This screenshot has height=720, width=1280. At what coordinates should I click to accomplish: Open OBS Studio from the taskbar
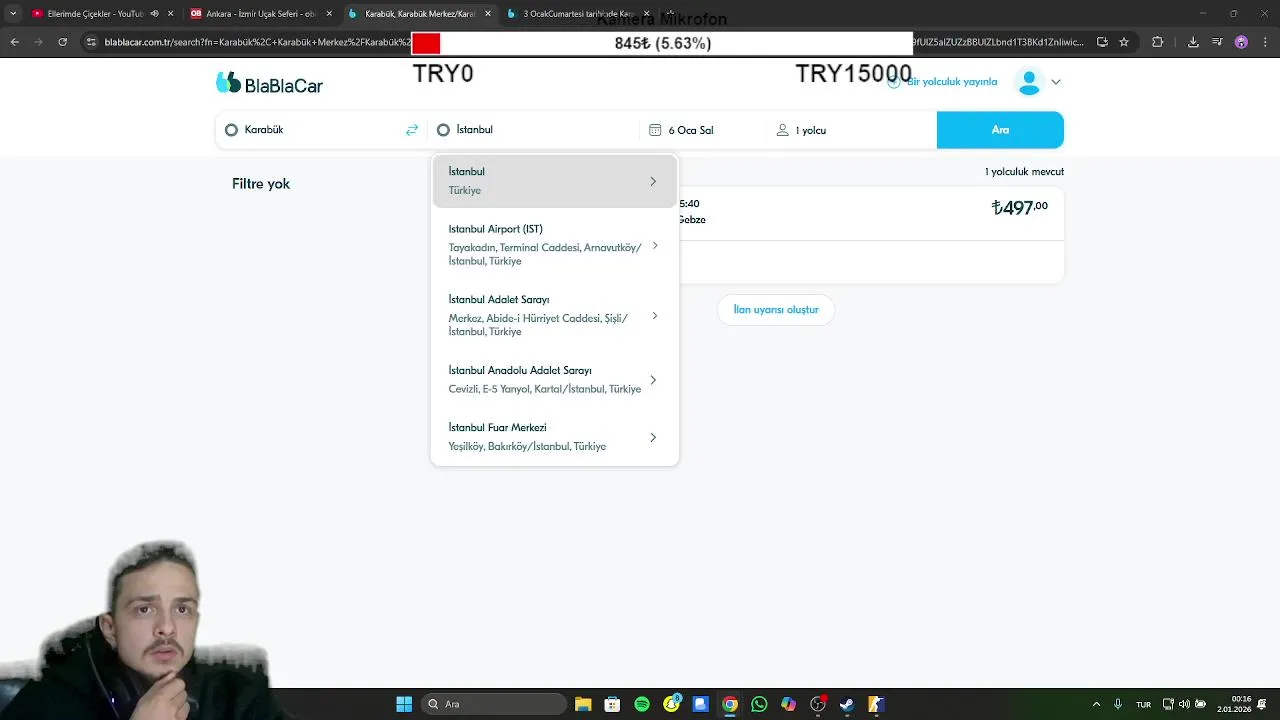(x=818, y=704)
